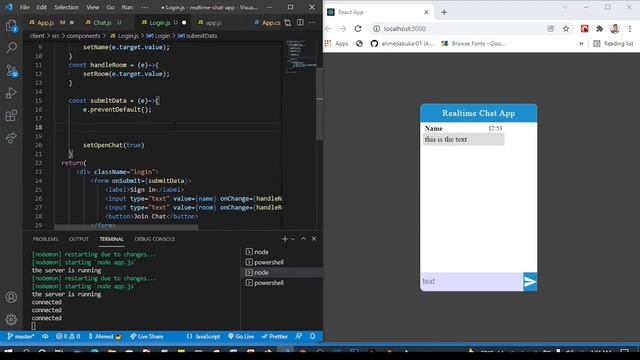640x360 pixels.
Task: Open the ahmedabukar01 GitHub bookmark
Action: click(402, 43)
